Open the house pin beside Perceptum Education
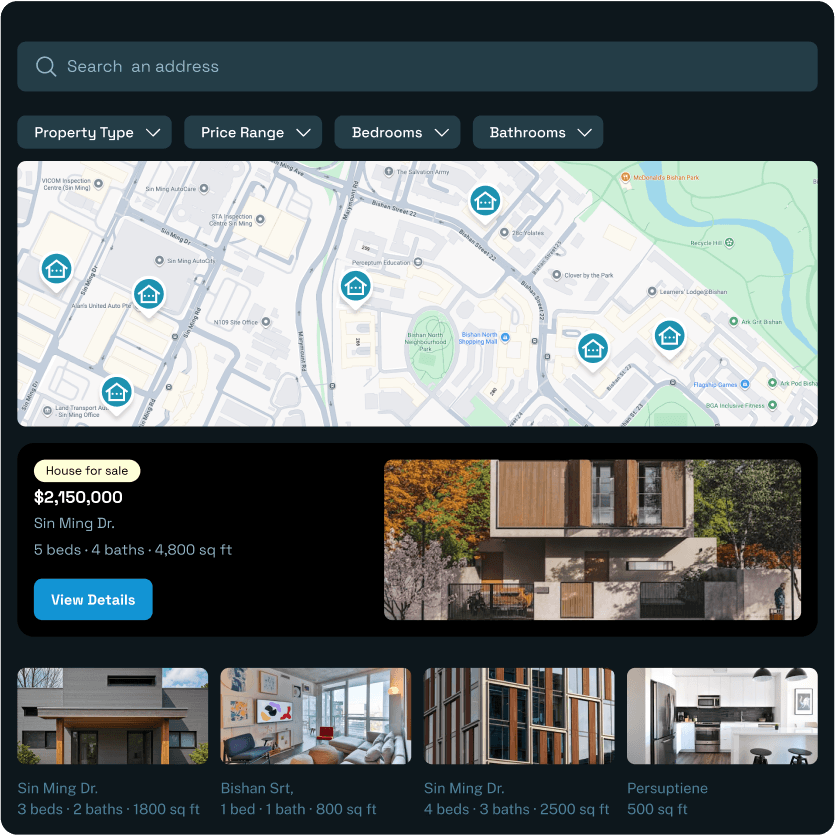Viewport: 835px width, 835px height. pos(355,286)
